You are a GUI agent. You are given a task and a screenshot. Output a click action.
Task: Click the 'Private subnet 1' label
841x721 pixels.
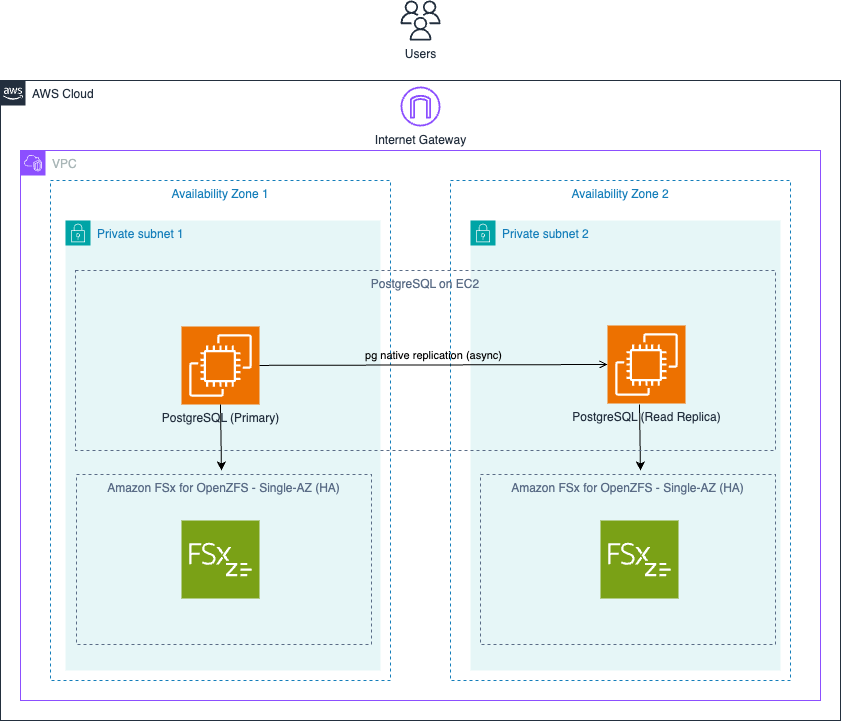tap(139, 234)
